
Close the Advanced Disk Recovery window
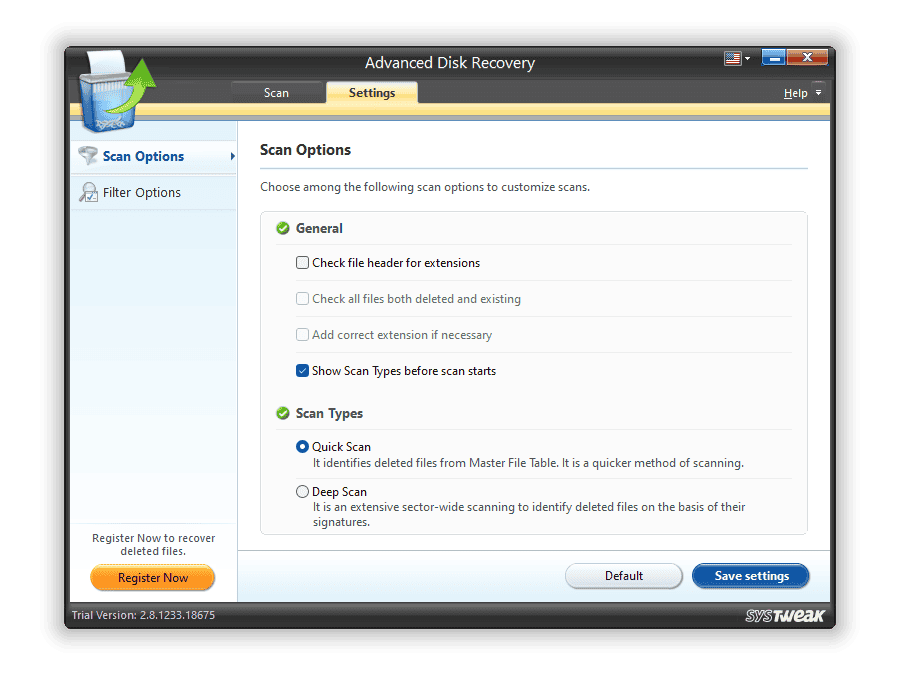(x=807, y=57)
